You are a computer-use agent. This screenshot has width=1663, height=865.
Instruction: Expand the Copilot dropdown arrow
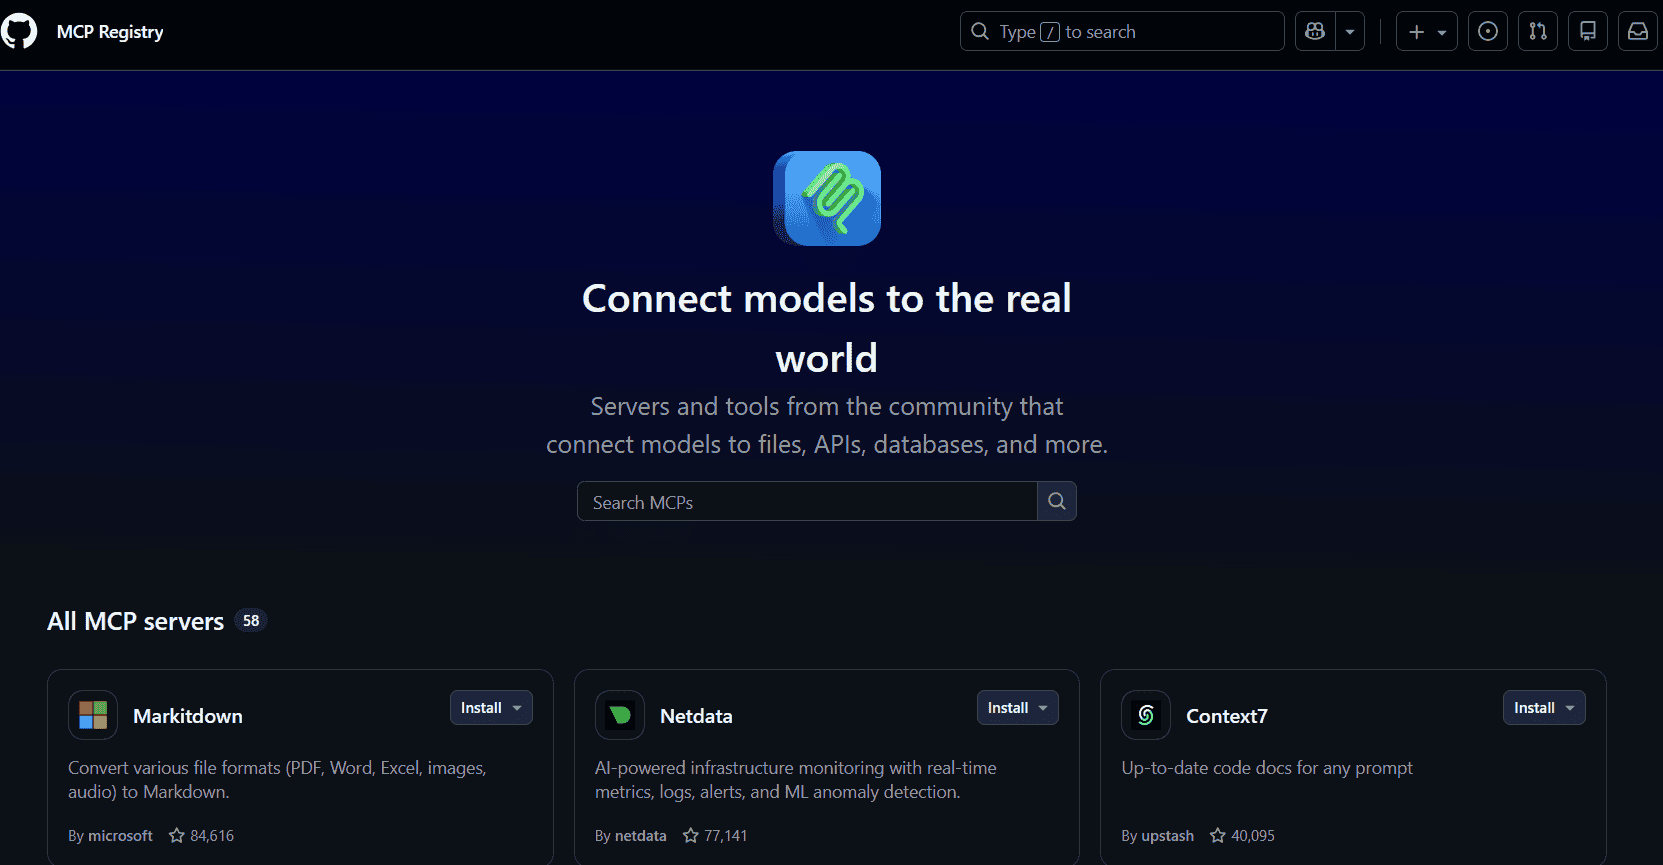pos(1350,32)
